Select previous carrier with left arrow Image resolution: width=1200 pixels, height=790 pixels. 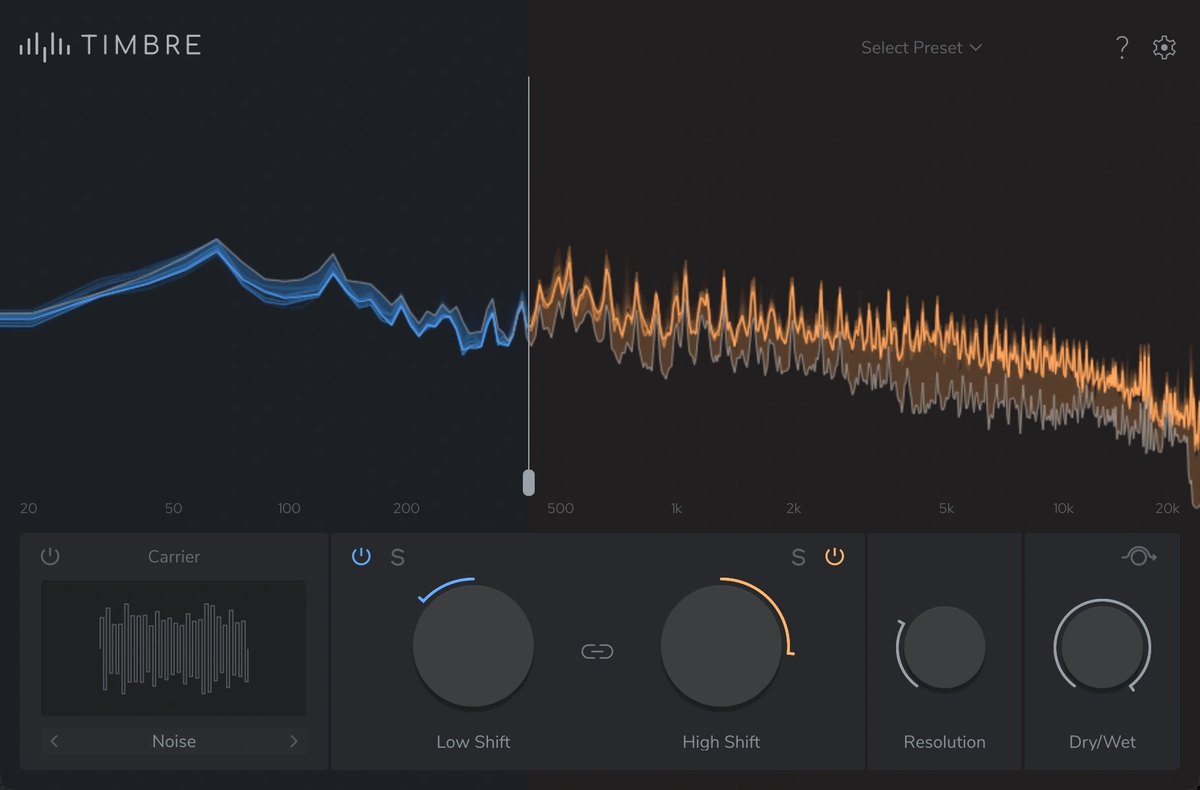pyautogui.click(x=54, y=741)
